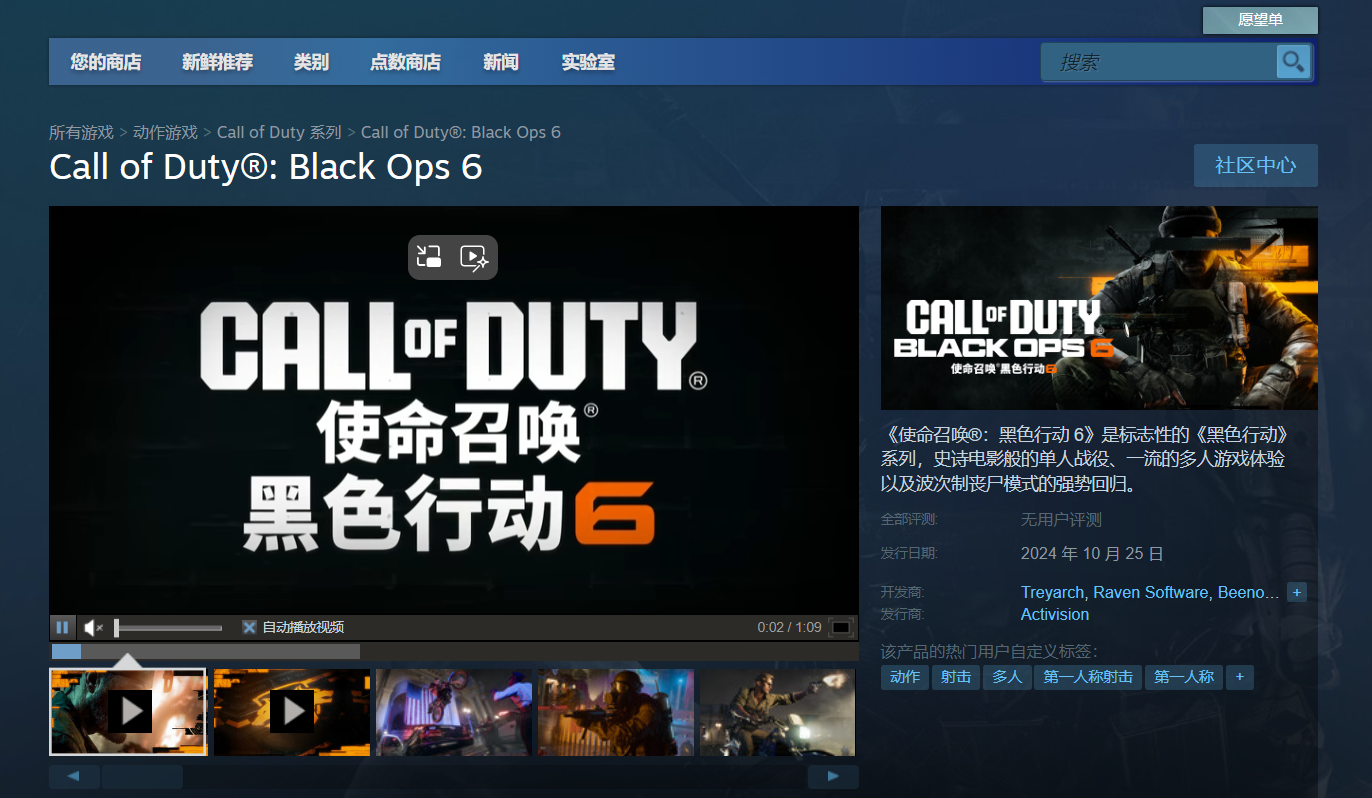Viewport: 1372px width, 798px height.
Task: Open the 社区中心 page
Action: point(1256,165)
